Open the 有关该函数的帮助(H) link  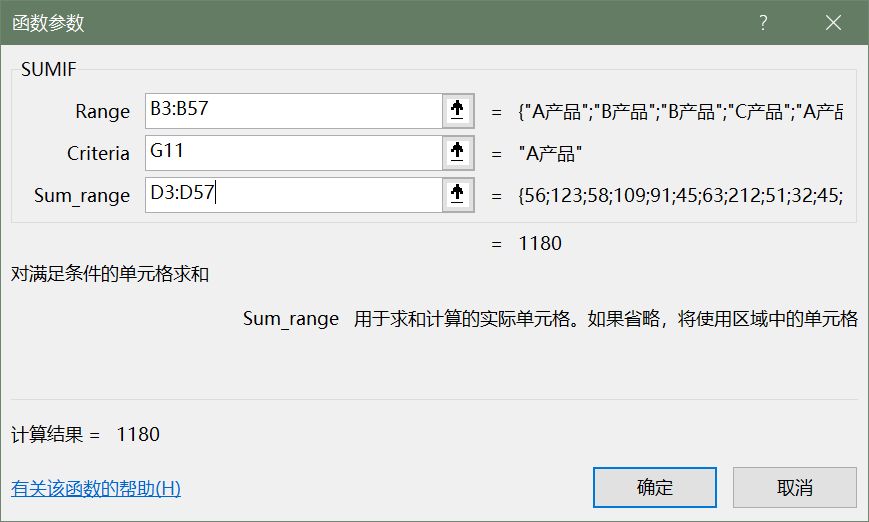pos(96,489)
